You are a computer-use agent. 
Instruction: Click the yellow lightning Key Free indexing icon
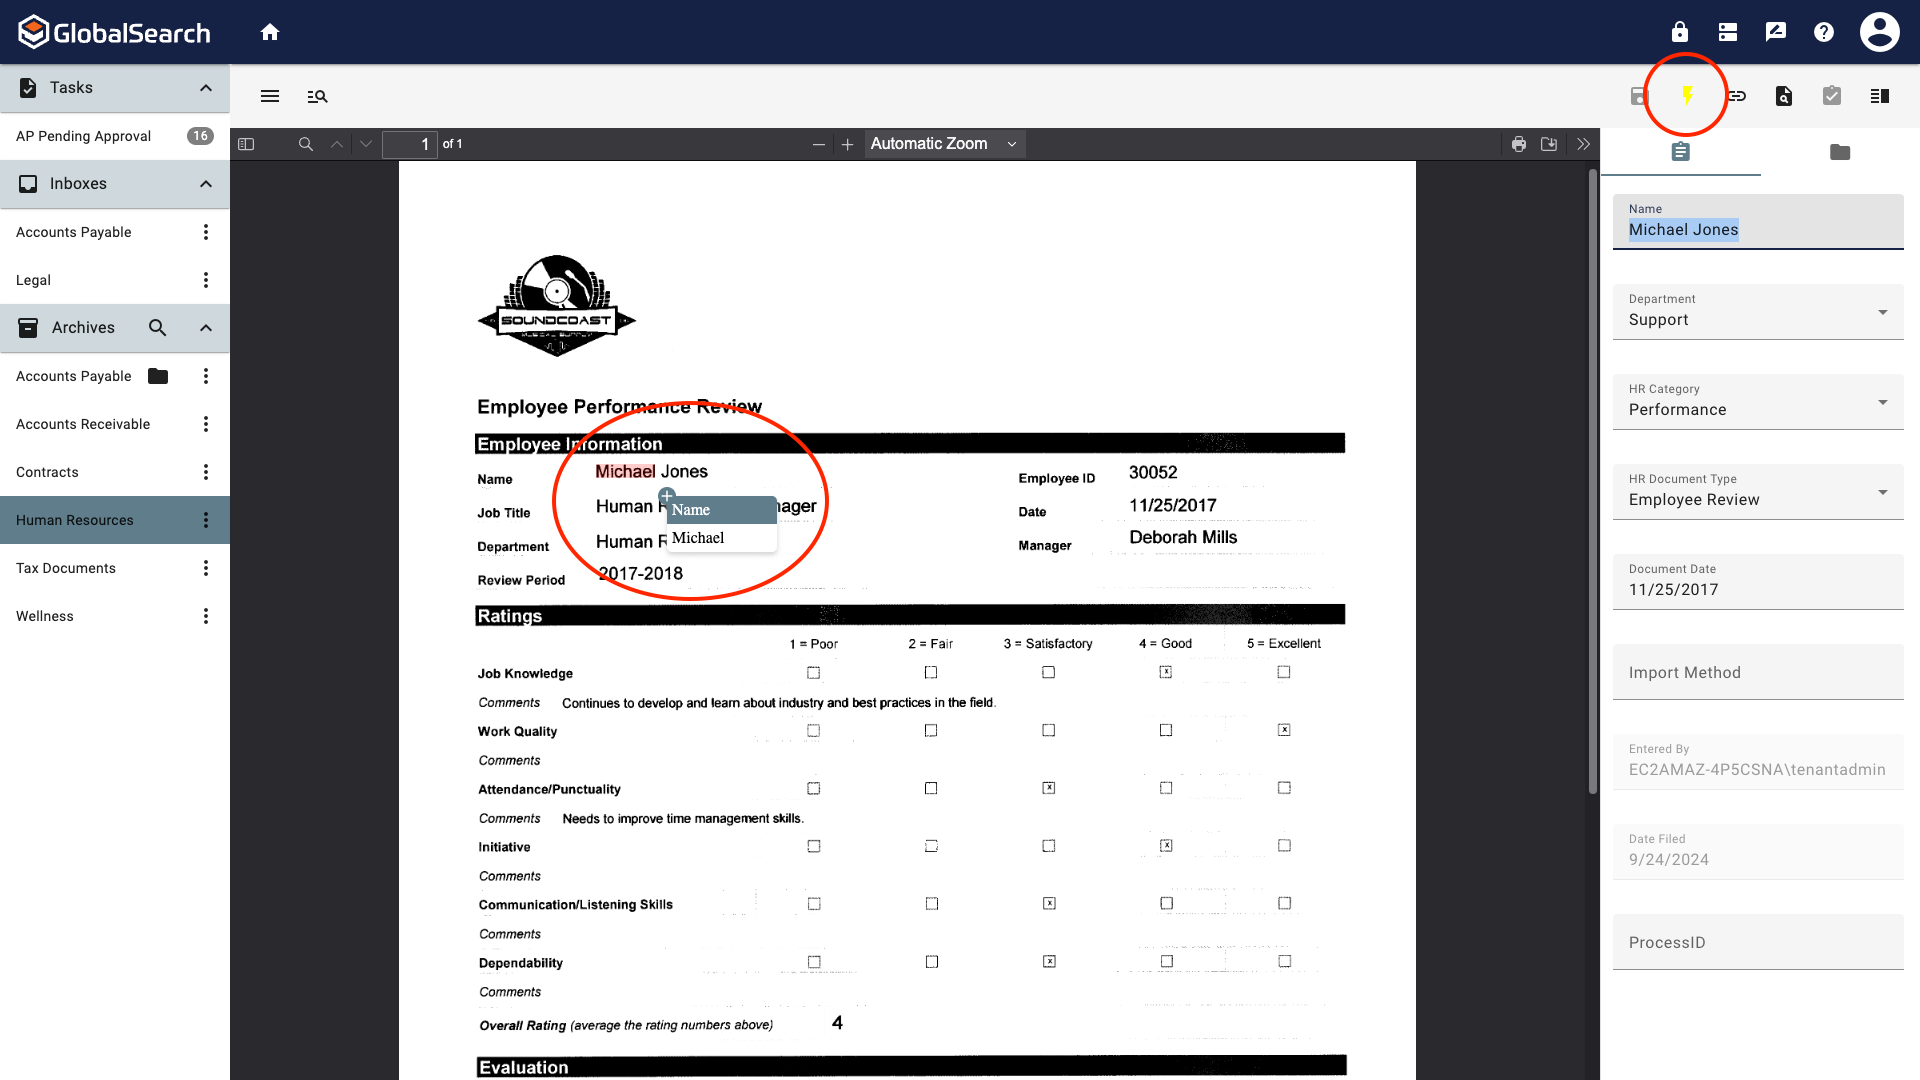click(1687, 95)
